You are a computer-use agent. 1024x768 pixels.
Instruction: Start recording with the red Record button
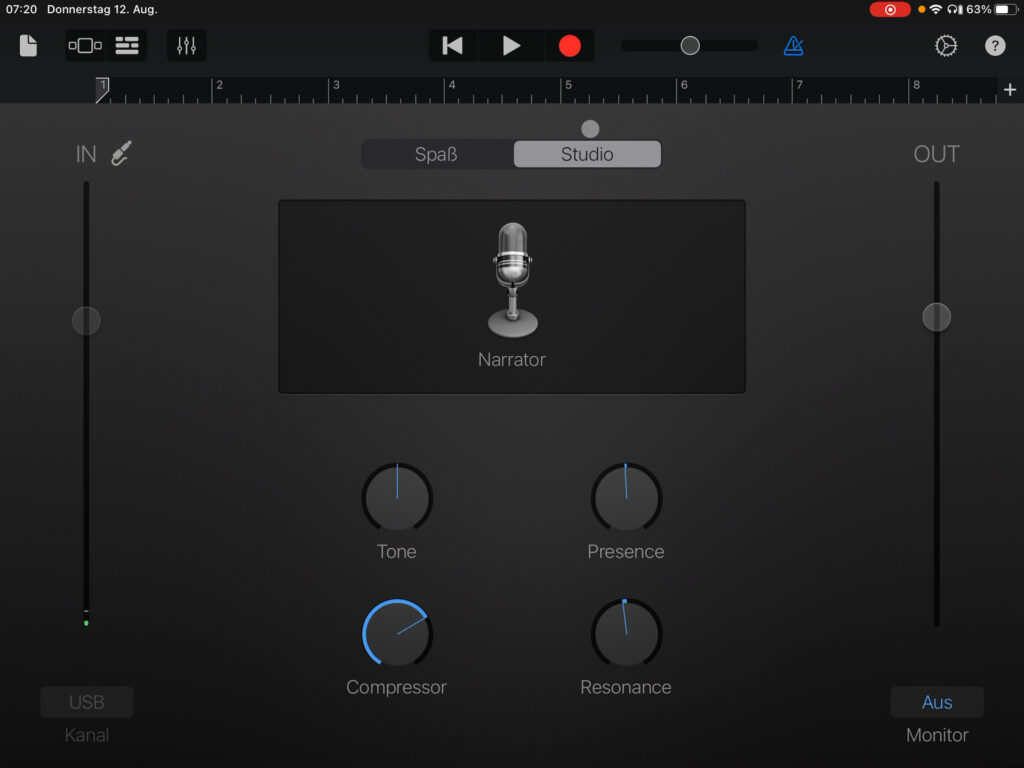(569, 46)
